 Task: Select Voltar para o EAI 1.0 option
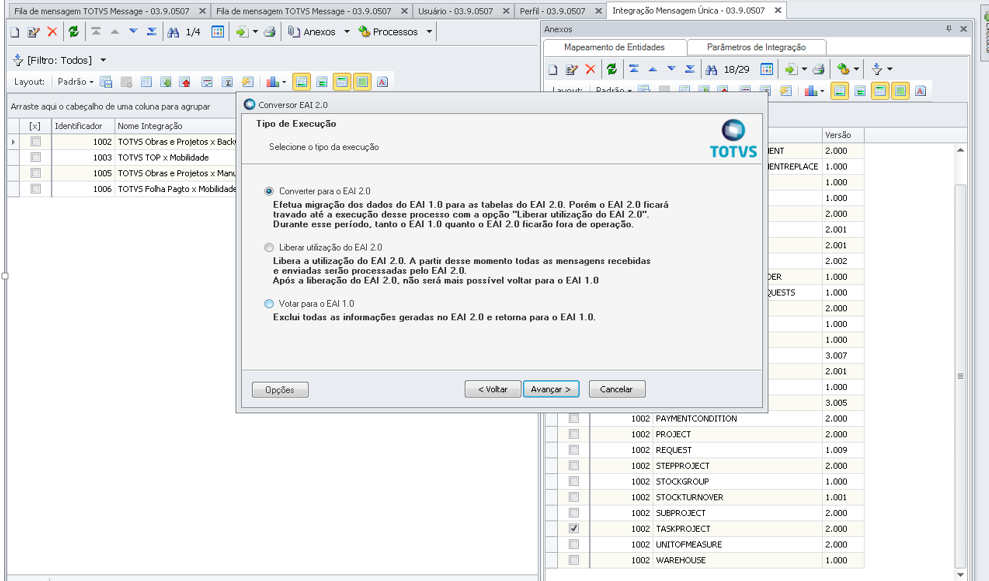pyautogui.click(x=269, y=303)
